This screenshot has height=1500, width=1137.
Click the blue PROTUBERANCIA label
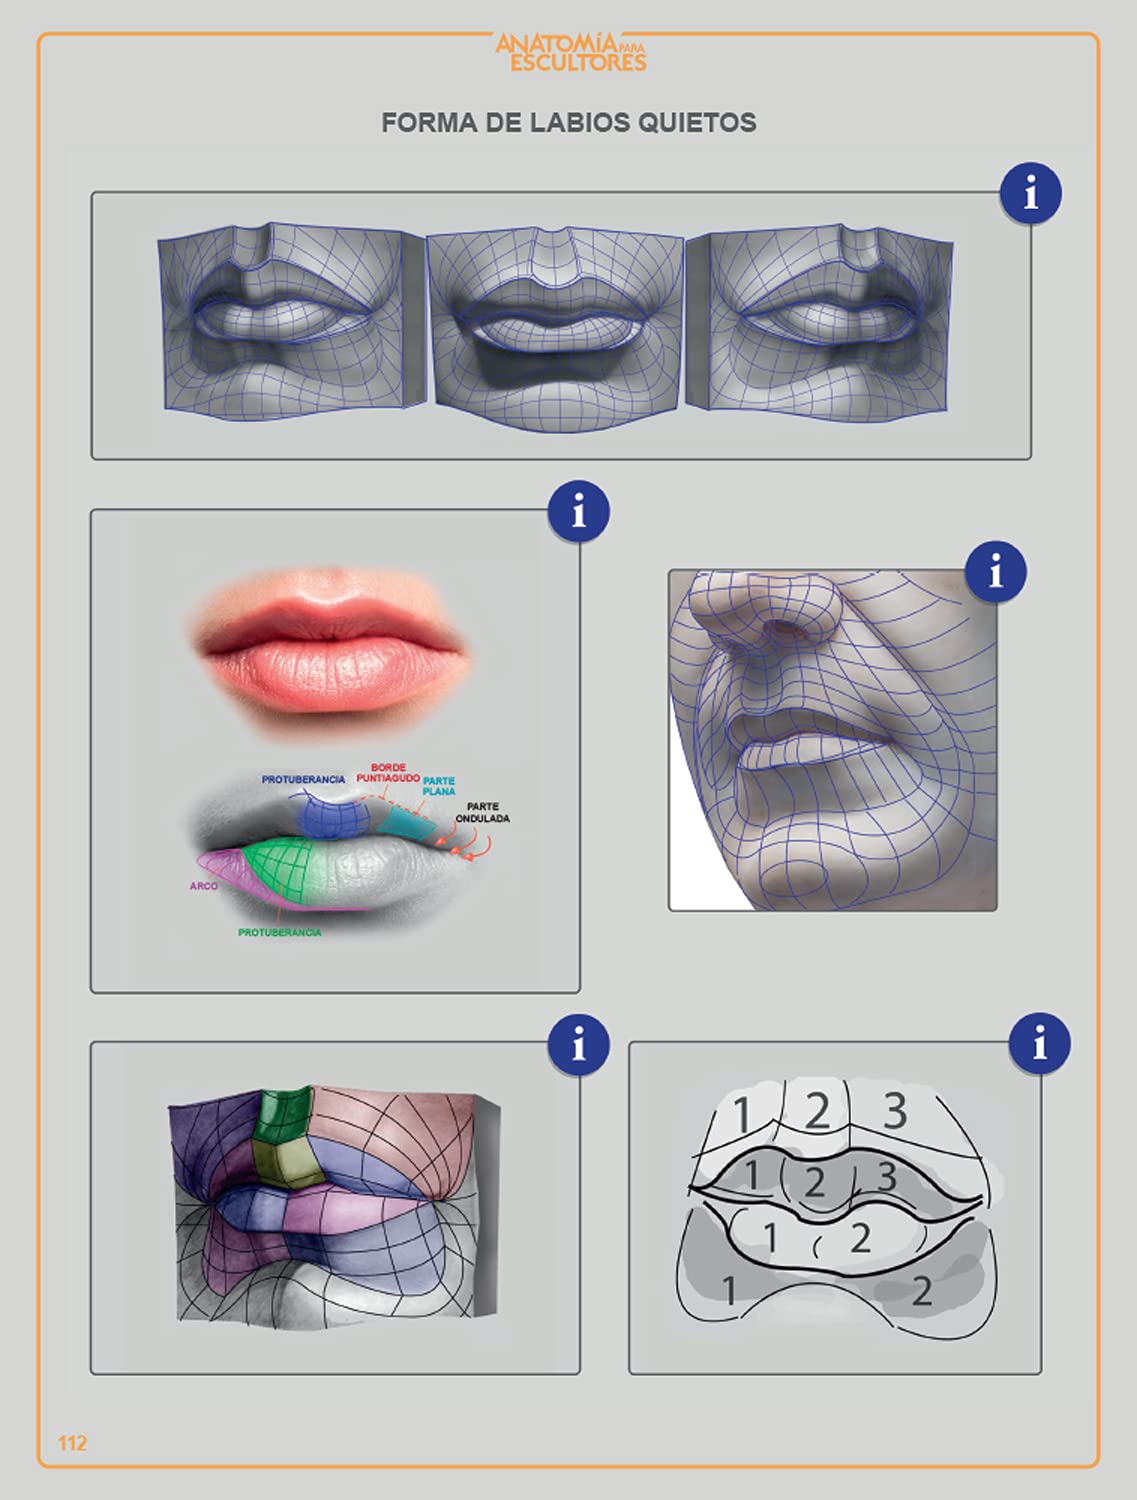click(x=303, y=779)
